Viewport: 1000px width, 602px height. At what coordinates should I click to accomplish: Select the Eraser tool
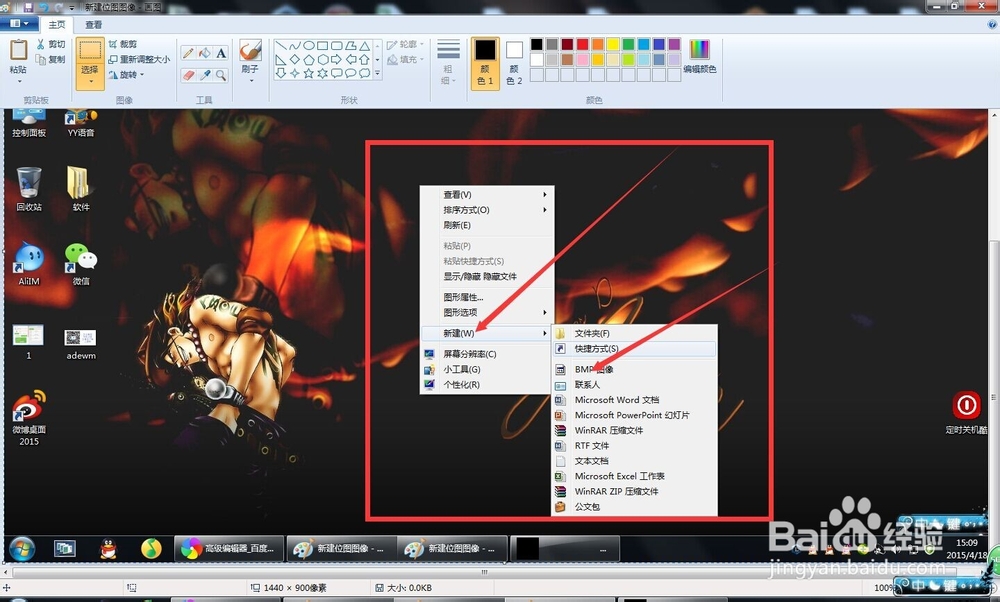click(188, 75)
